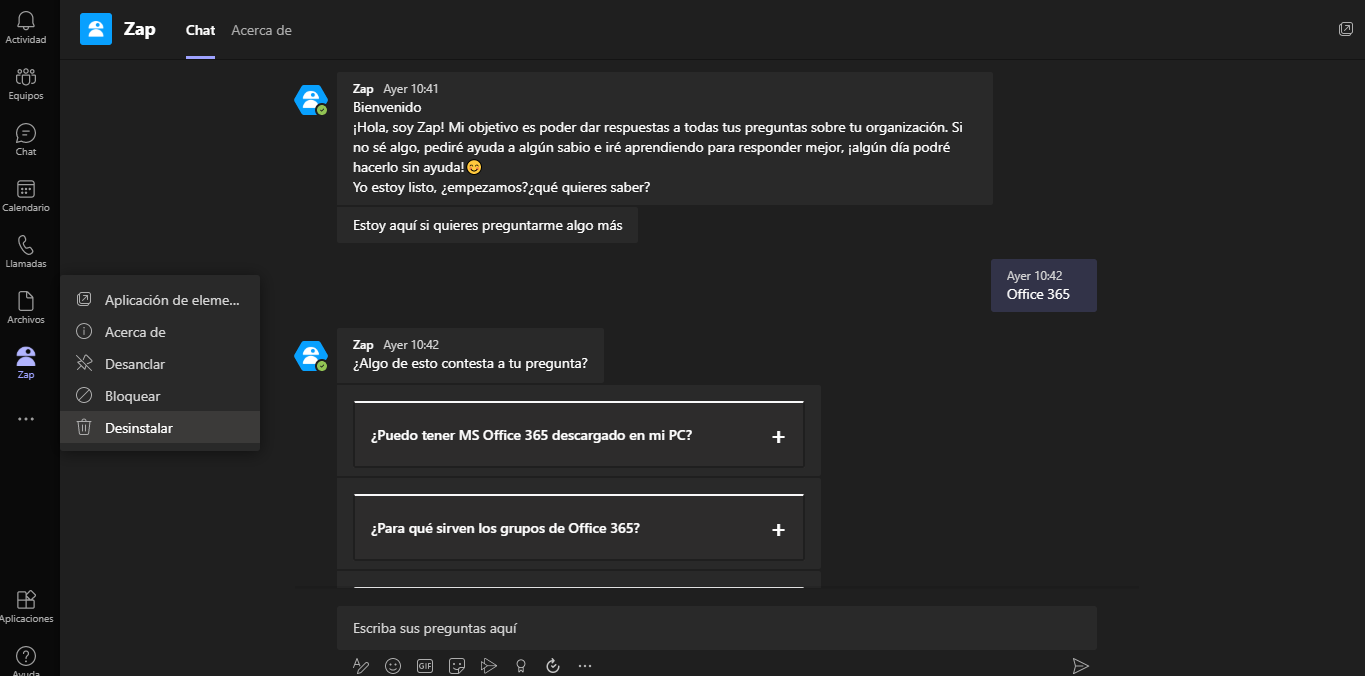Click the sent 'Office 365' message bubble

(1044, 285)
